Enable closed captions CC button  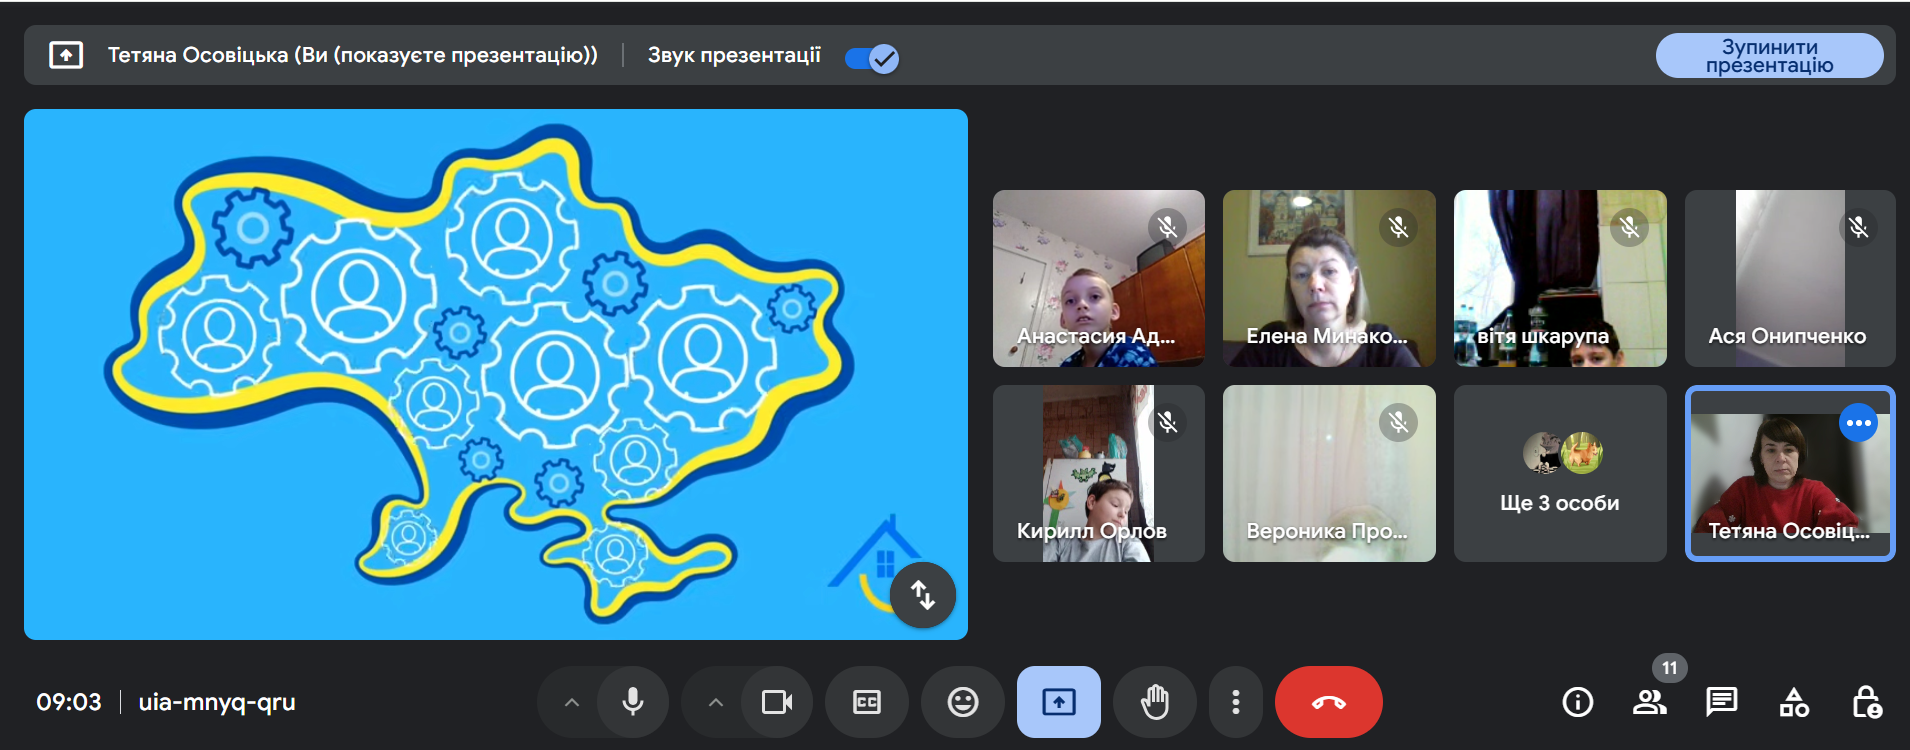click(x=867, y=702)
